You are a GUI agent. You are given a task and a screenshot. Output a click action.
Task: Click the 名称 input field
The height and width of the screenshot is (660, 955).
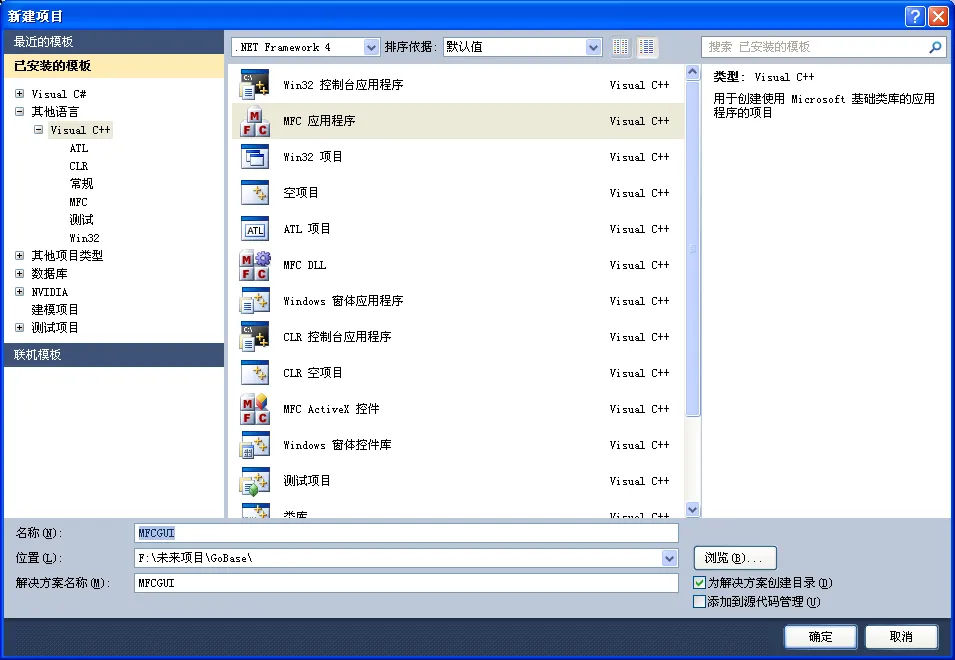pos(406,533)
